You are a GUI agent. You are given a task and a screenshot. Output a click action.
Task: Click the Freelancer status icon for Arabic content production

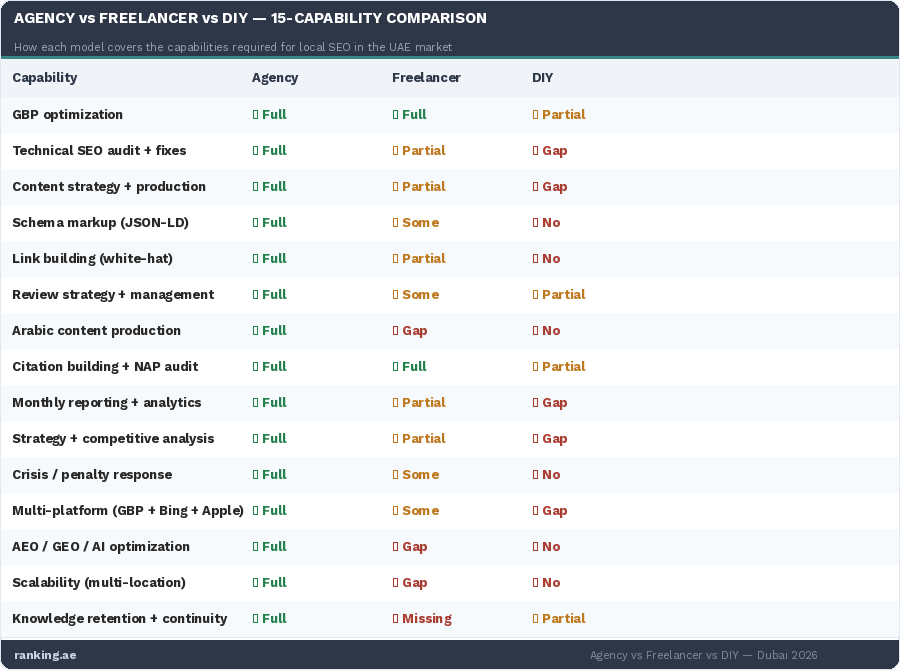pos(395,331)
